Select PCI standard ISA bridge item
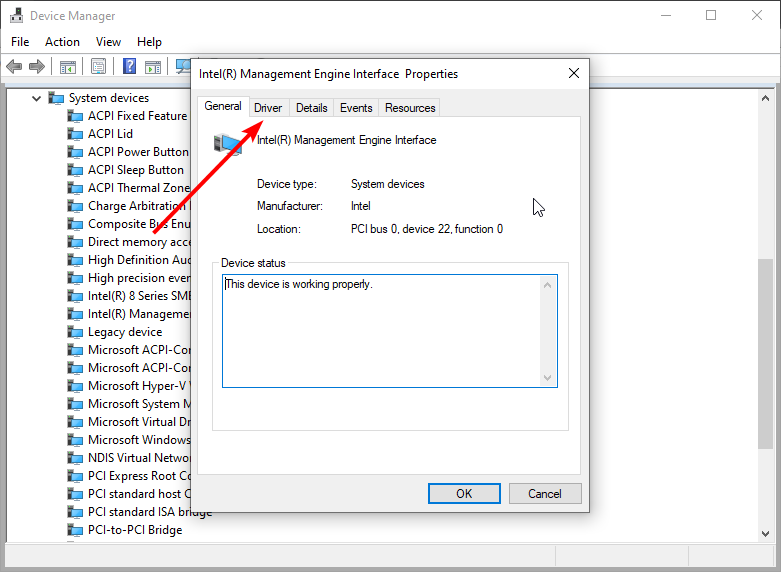 tap(149, 512)
